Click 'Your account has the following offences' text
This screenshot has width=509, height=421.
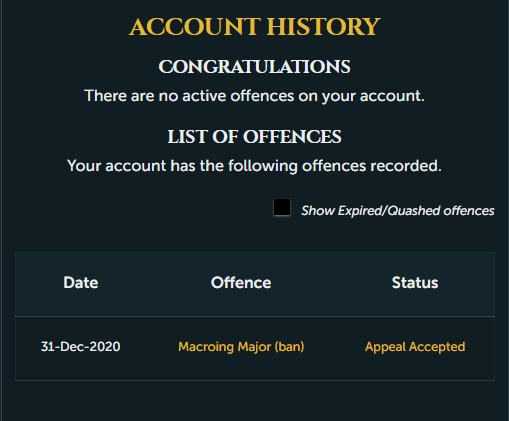pyautogui.click(x=217, y=166)
